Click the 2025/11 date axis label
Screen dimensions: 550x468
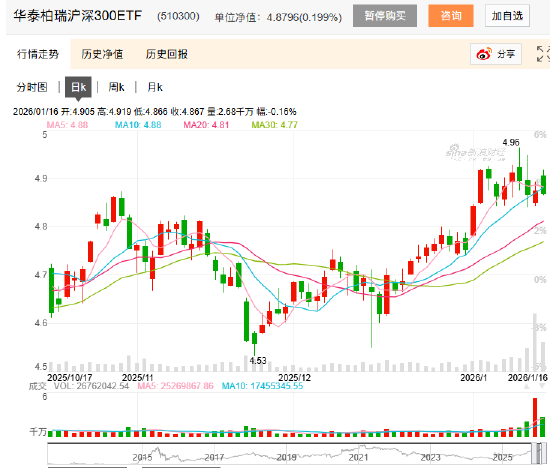(138, 377)
